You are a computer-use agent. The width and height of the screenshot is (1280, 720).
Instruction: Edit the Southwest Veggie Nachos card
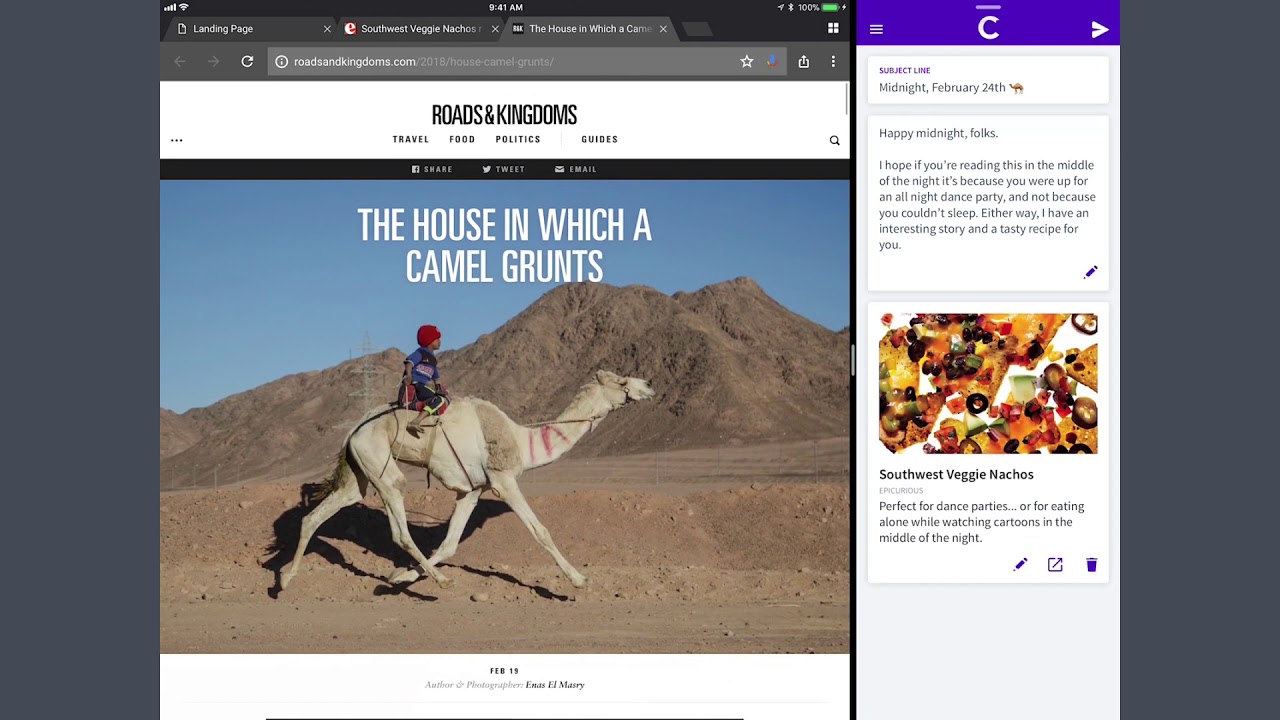click(1020, 565)
